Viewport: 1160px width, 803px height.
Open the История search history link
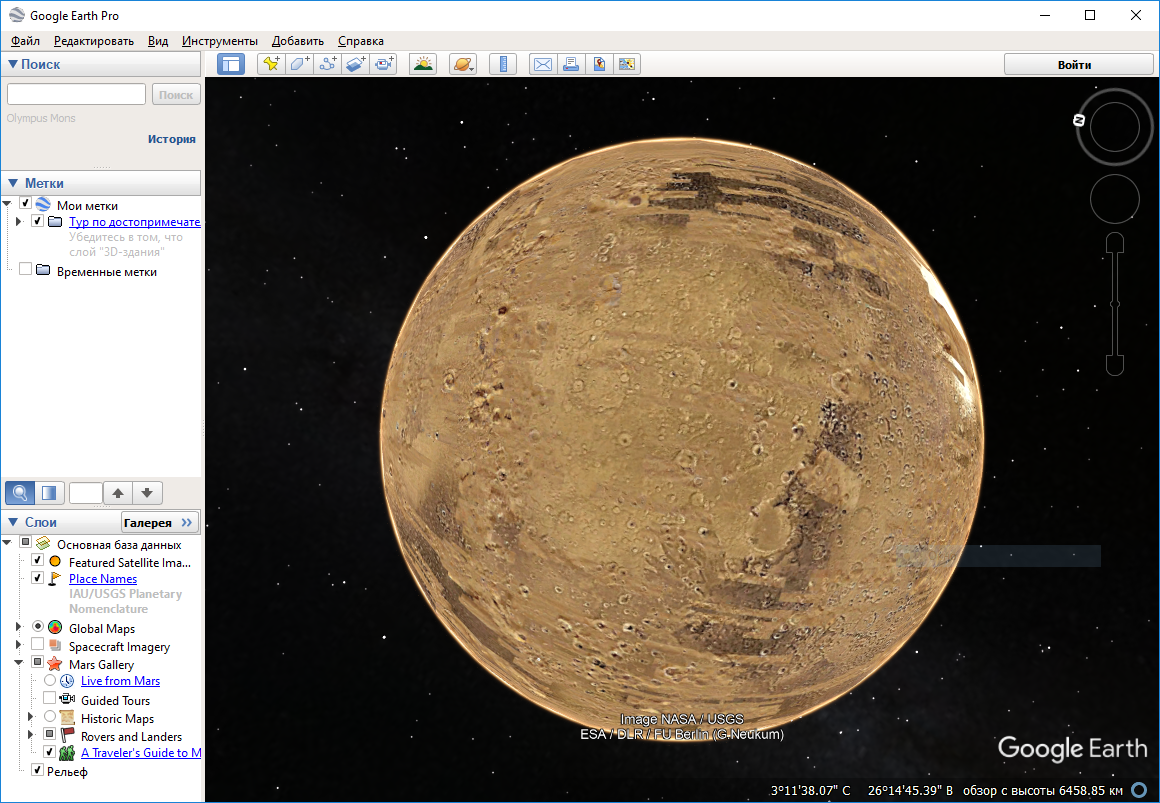click(x=172, y=139)
